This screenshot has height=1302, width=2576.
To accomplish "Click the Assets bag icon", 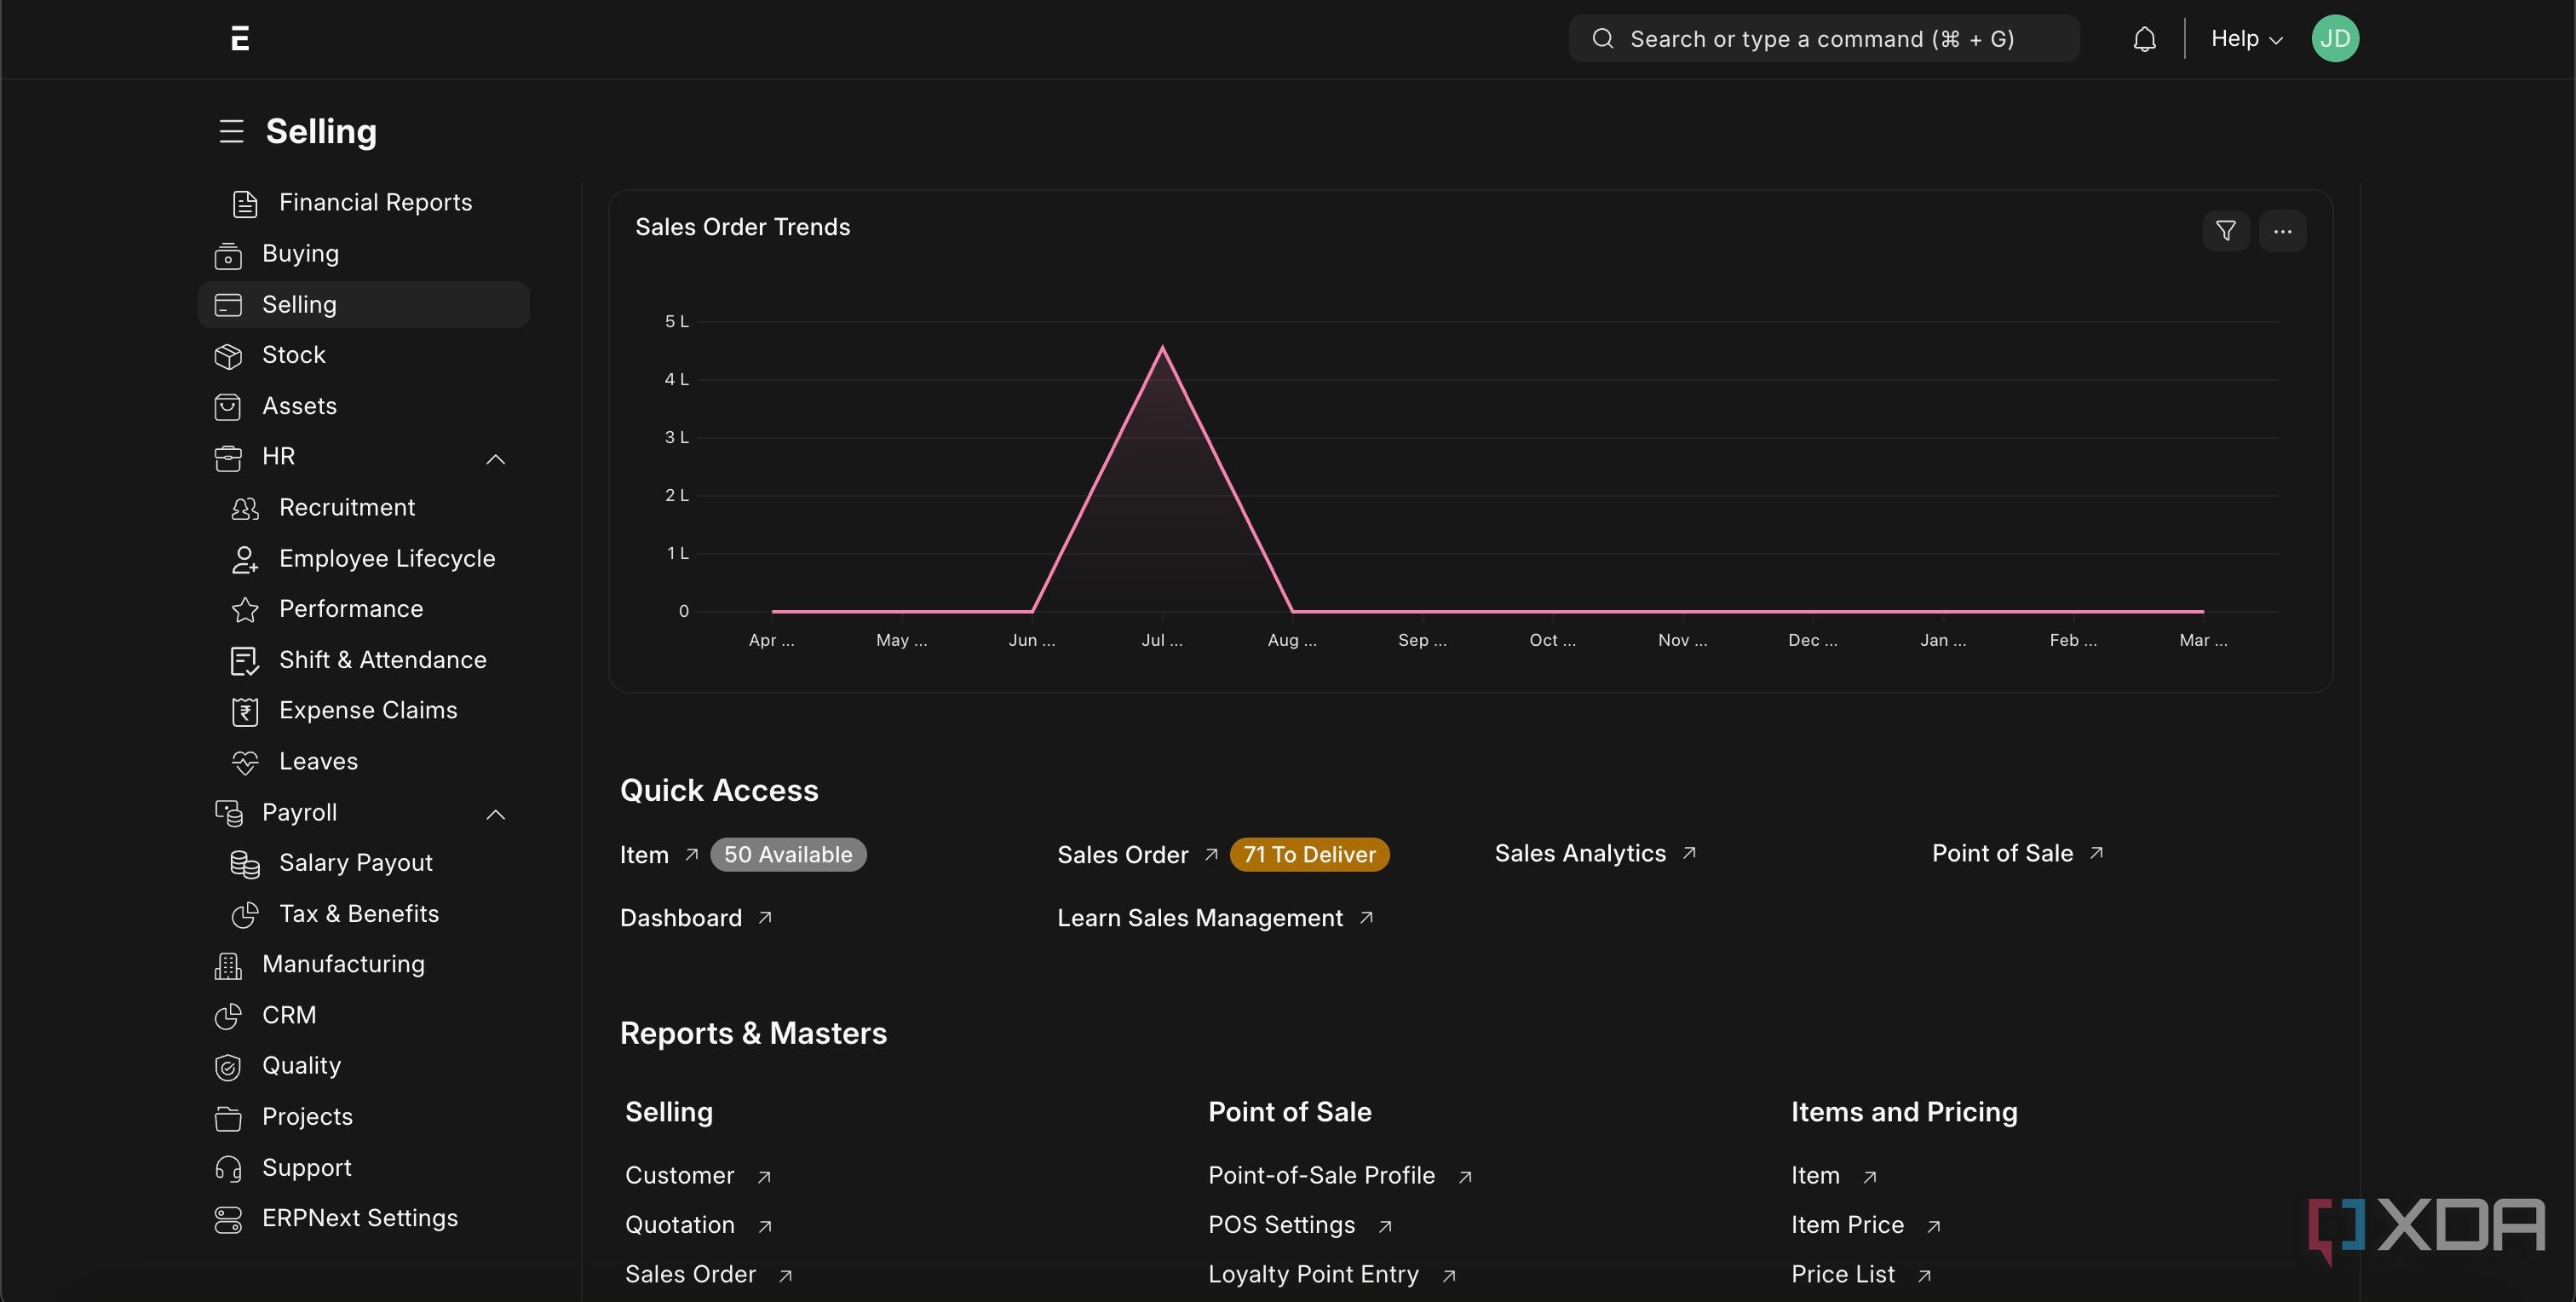I will [x=228, y=407].
